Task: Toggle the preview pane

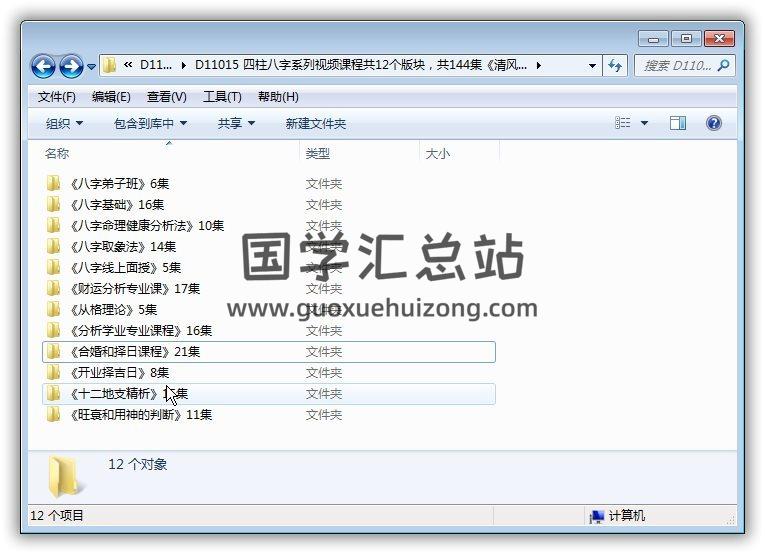Action: [x=678, y=123]
